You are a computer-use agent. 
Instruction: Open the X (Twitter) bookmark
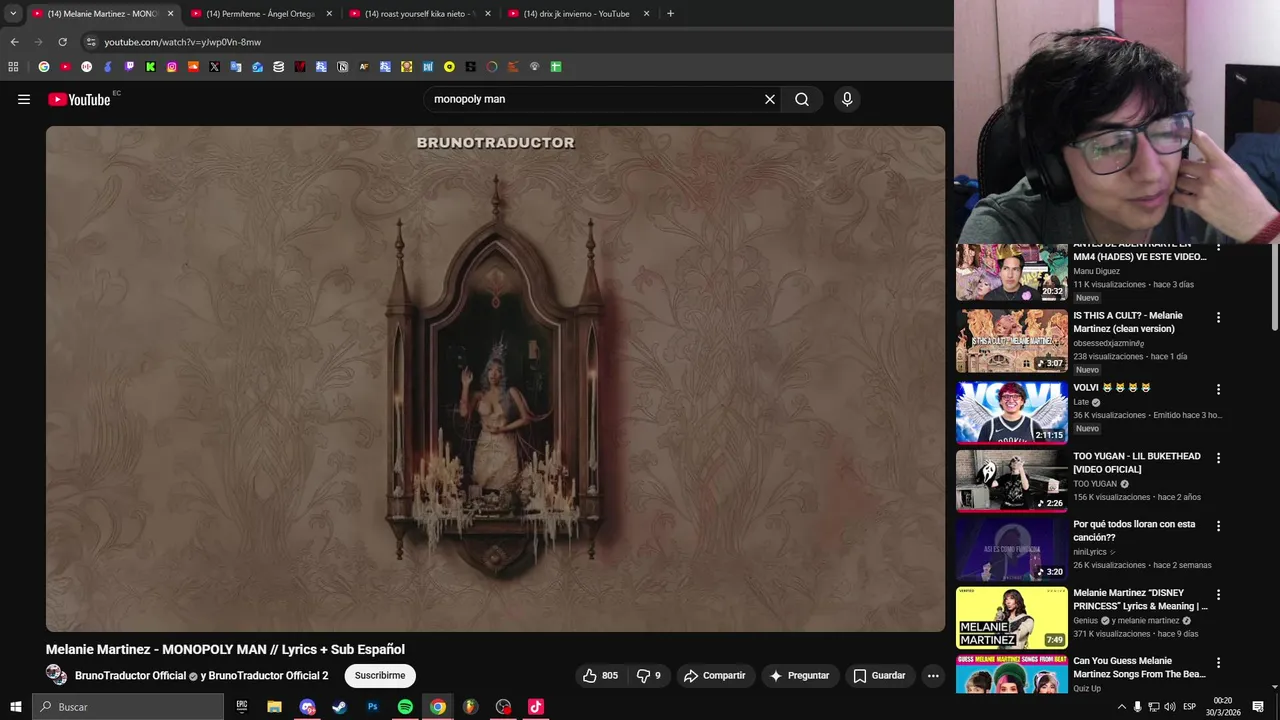pyautogui.click(x=214, y=67)
